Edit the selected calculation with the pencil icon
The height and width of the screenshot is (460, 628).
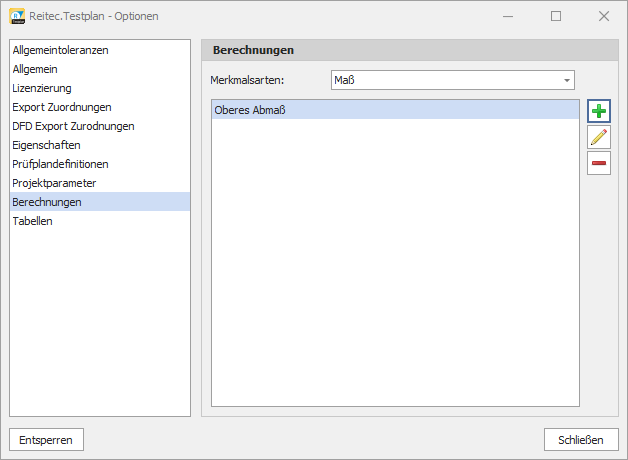(x=599, y=137)
